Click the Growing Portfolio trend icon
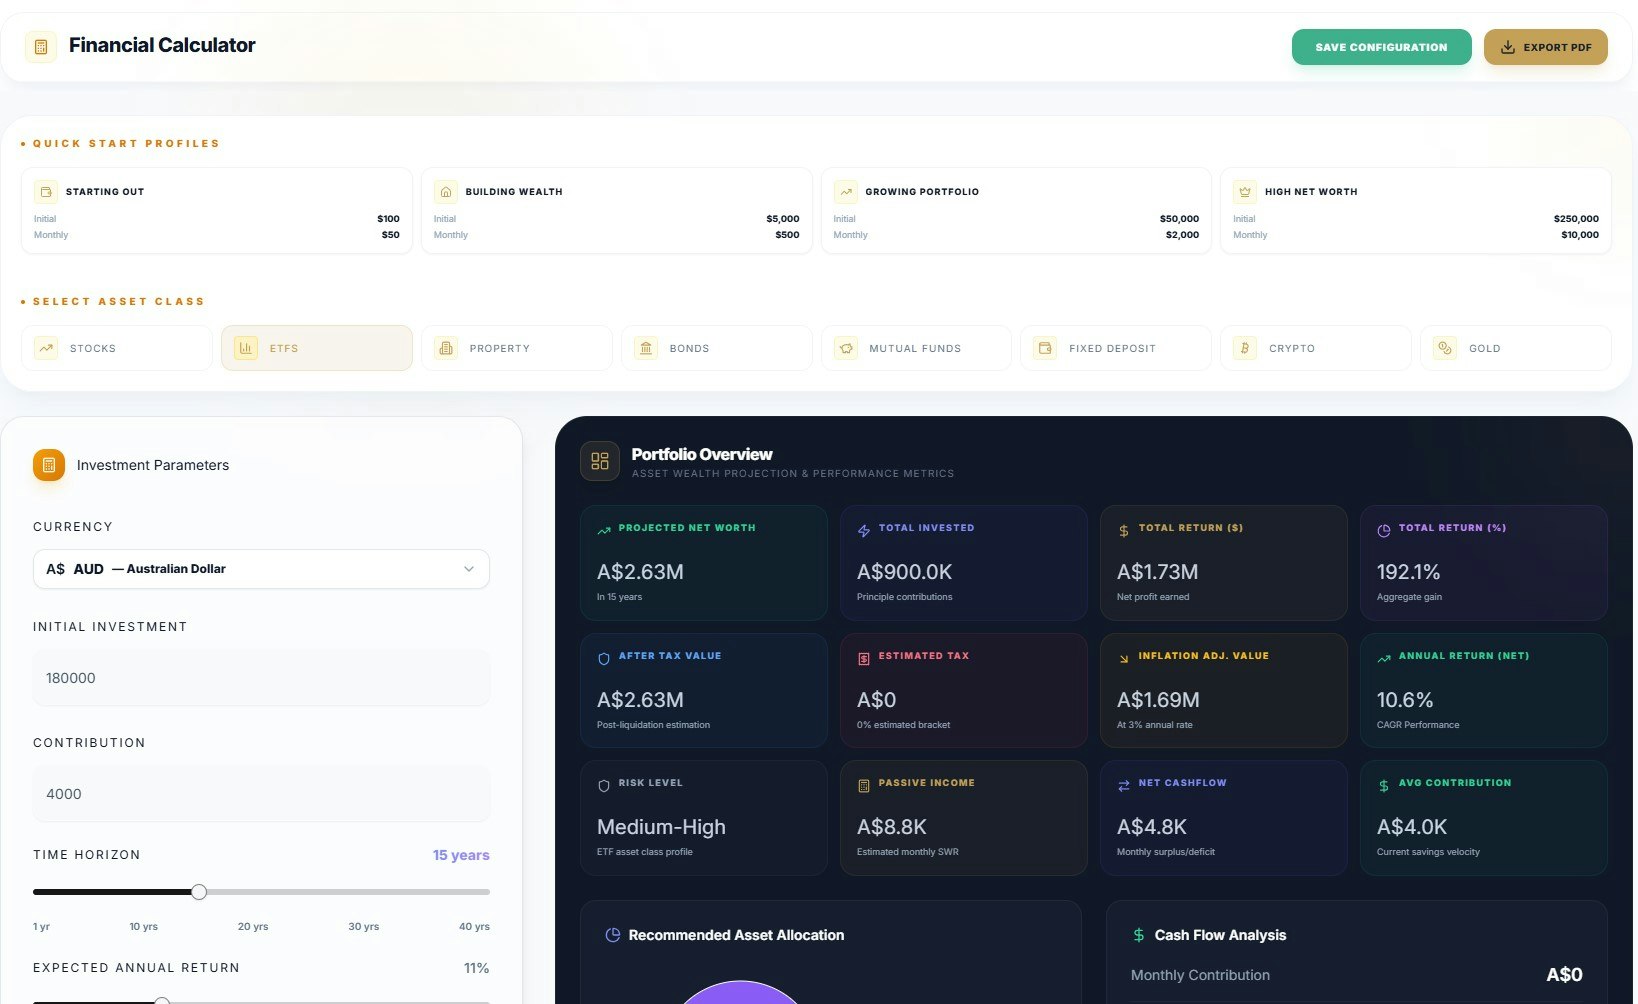The height and width of the screenshot is (1004, 1638). 846,191
